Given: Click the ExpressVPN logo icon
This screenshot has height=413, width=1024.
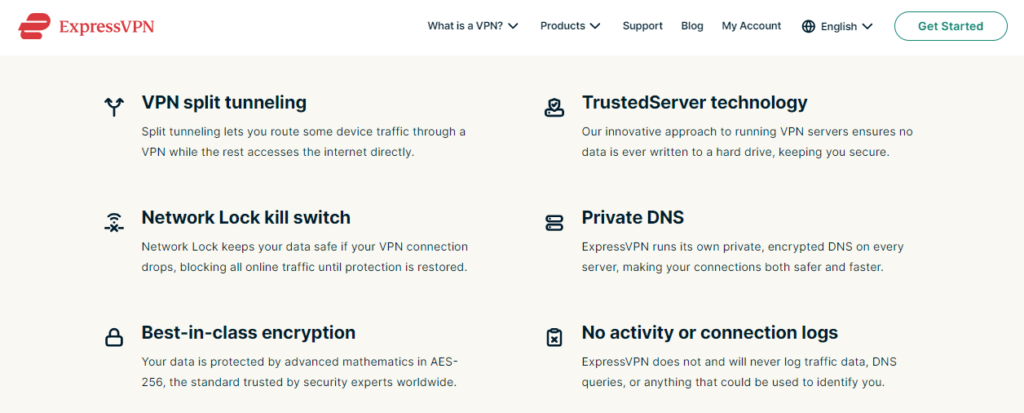Looking at the screenshot, I should point(35,24).
